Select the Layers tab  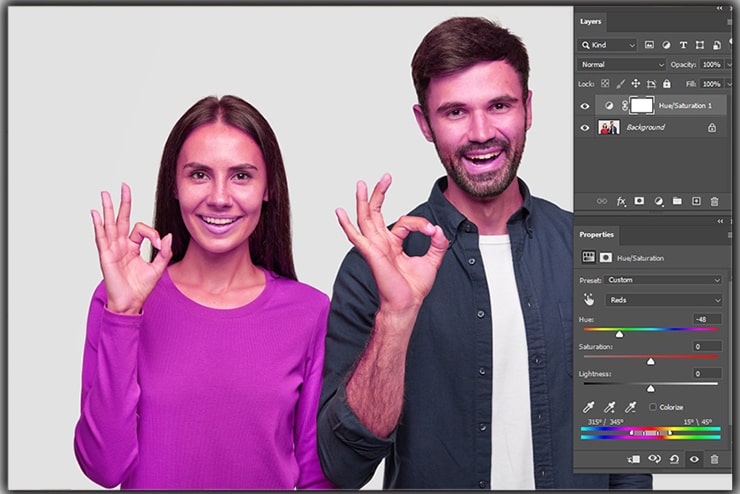tap(590, 21)
